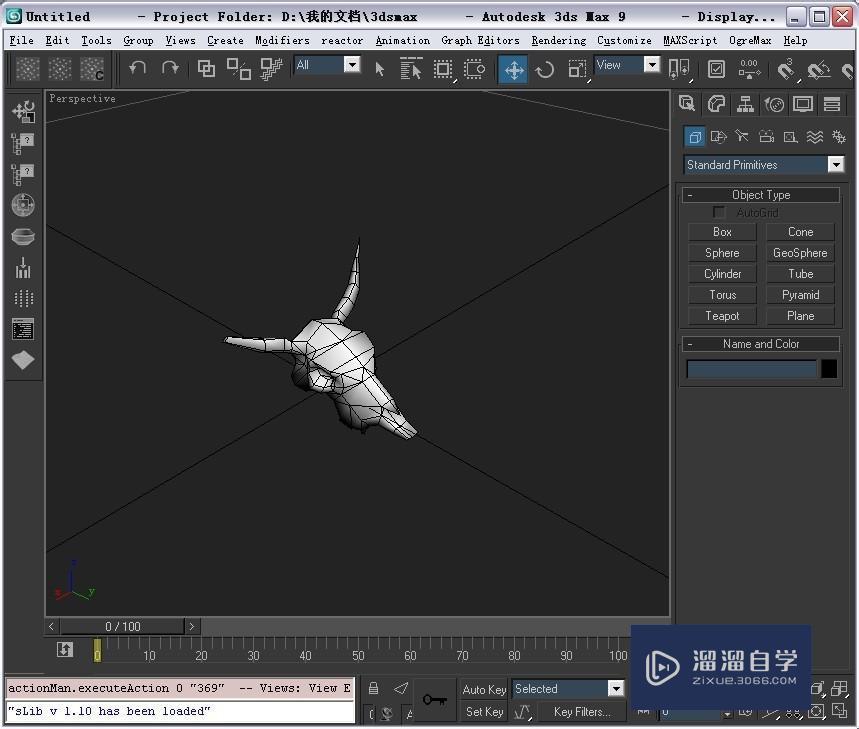Collapse the Object Type rollout
This screenshot has width=859, height=729.
coord(761,195)
